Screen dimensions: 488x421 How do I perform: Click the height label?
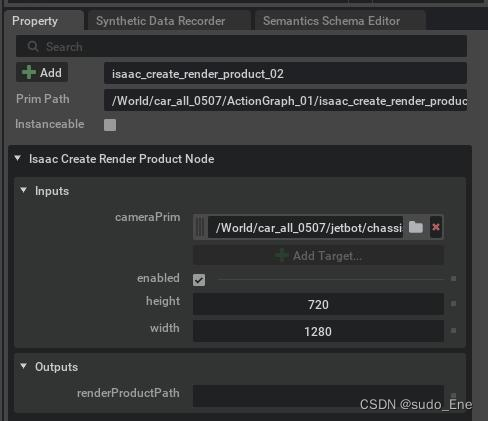click(x=163, y=301)
